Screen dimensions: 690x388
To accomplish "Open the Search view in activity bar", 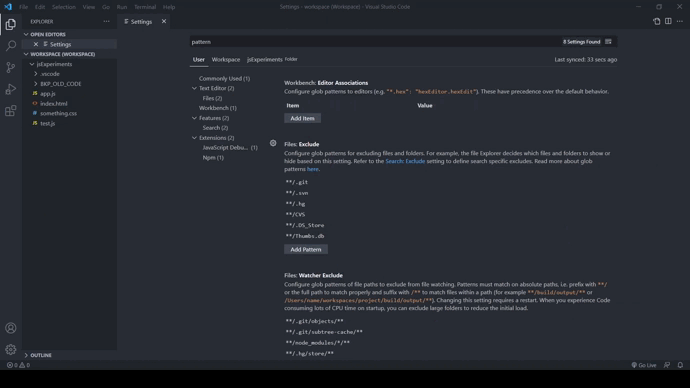I will click(11, 46).
